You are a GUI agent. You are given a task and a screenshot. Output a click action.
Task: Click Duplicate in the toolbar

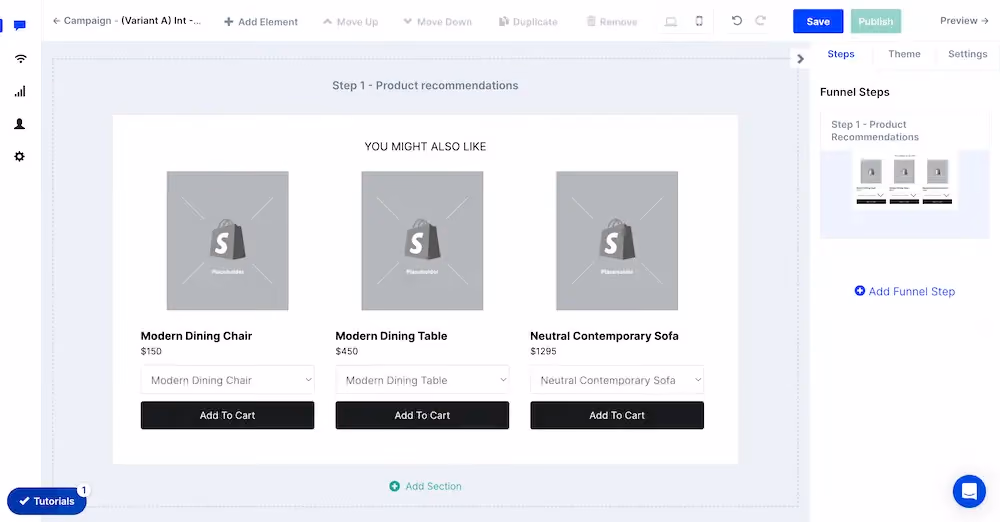coord(528,22)
